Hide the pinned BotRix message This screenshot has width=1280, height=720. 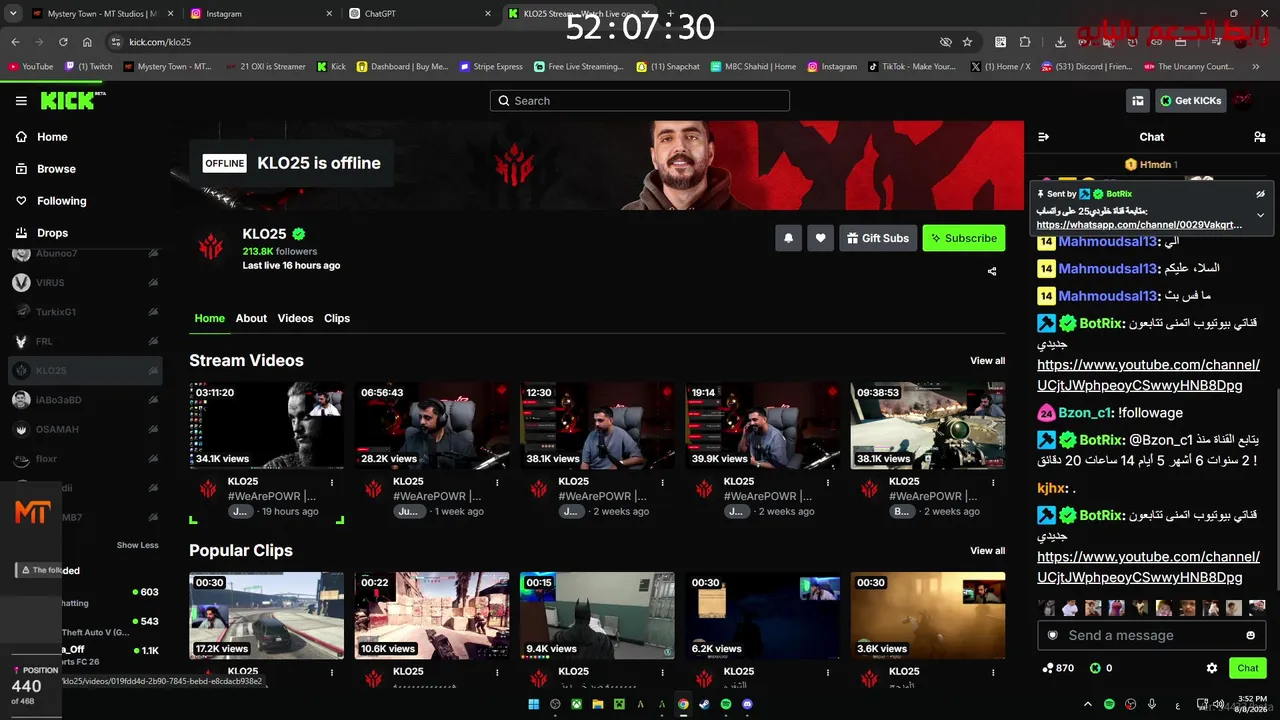(1260, 194)
